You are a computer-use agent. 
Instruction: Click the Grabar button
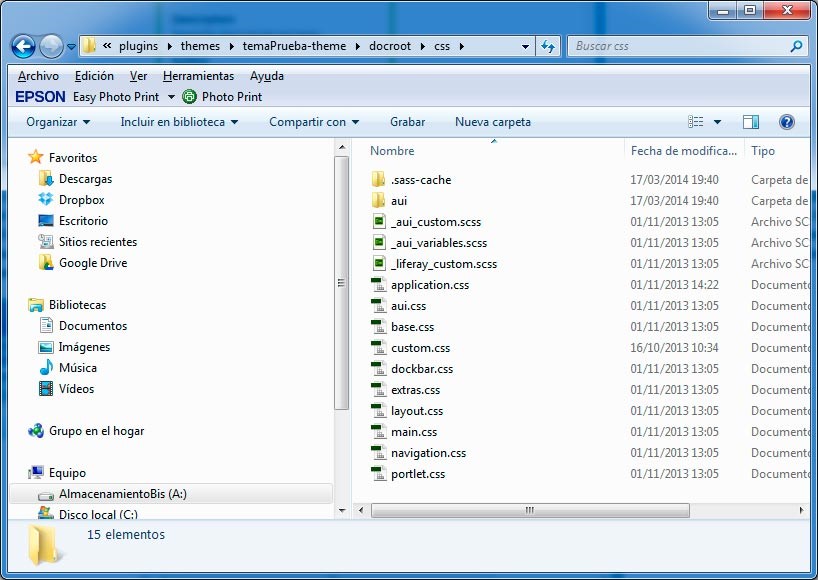pos(407,121)
